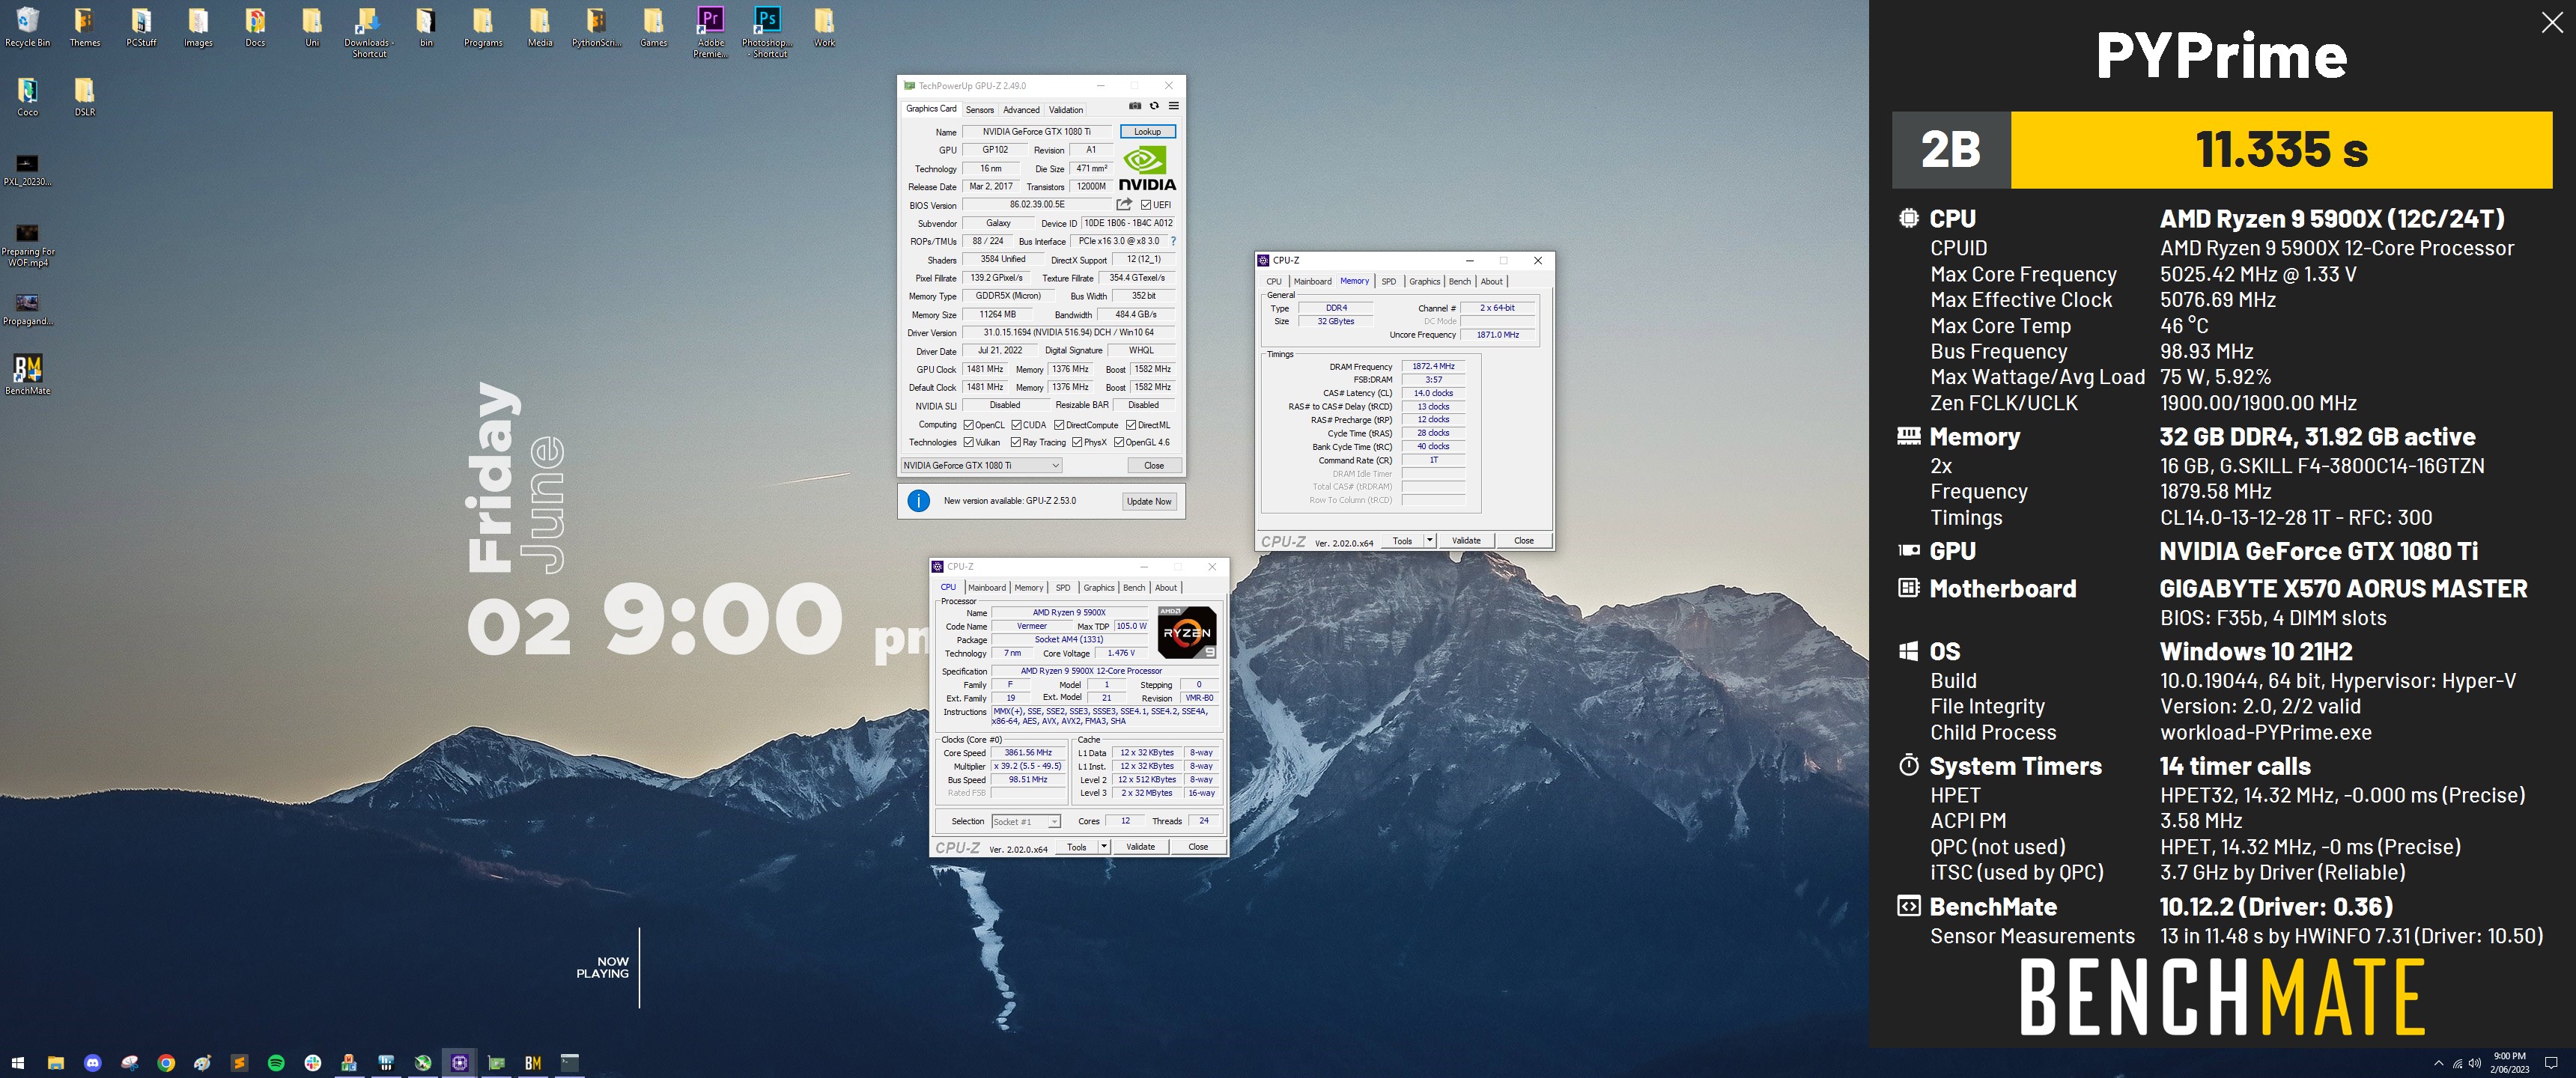Viewport: 2576px width, 1078px height.
Task: Select the PythonScri... folder on desktop
Action: [596, 27]
